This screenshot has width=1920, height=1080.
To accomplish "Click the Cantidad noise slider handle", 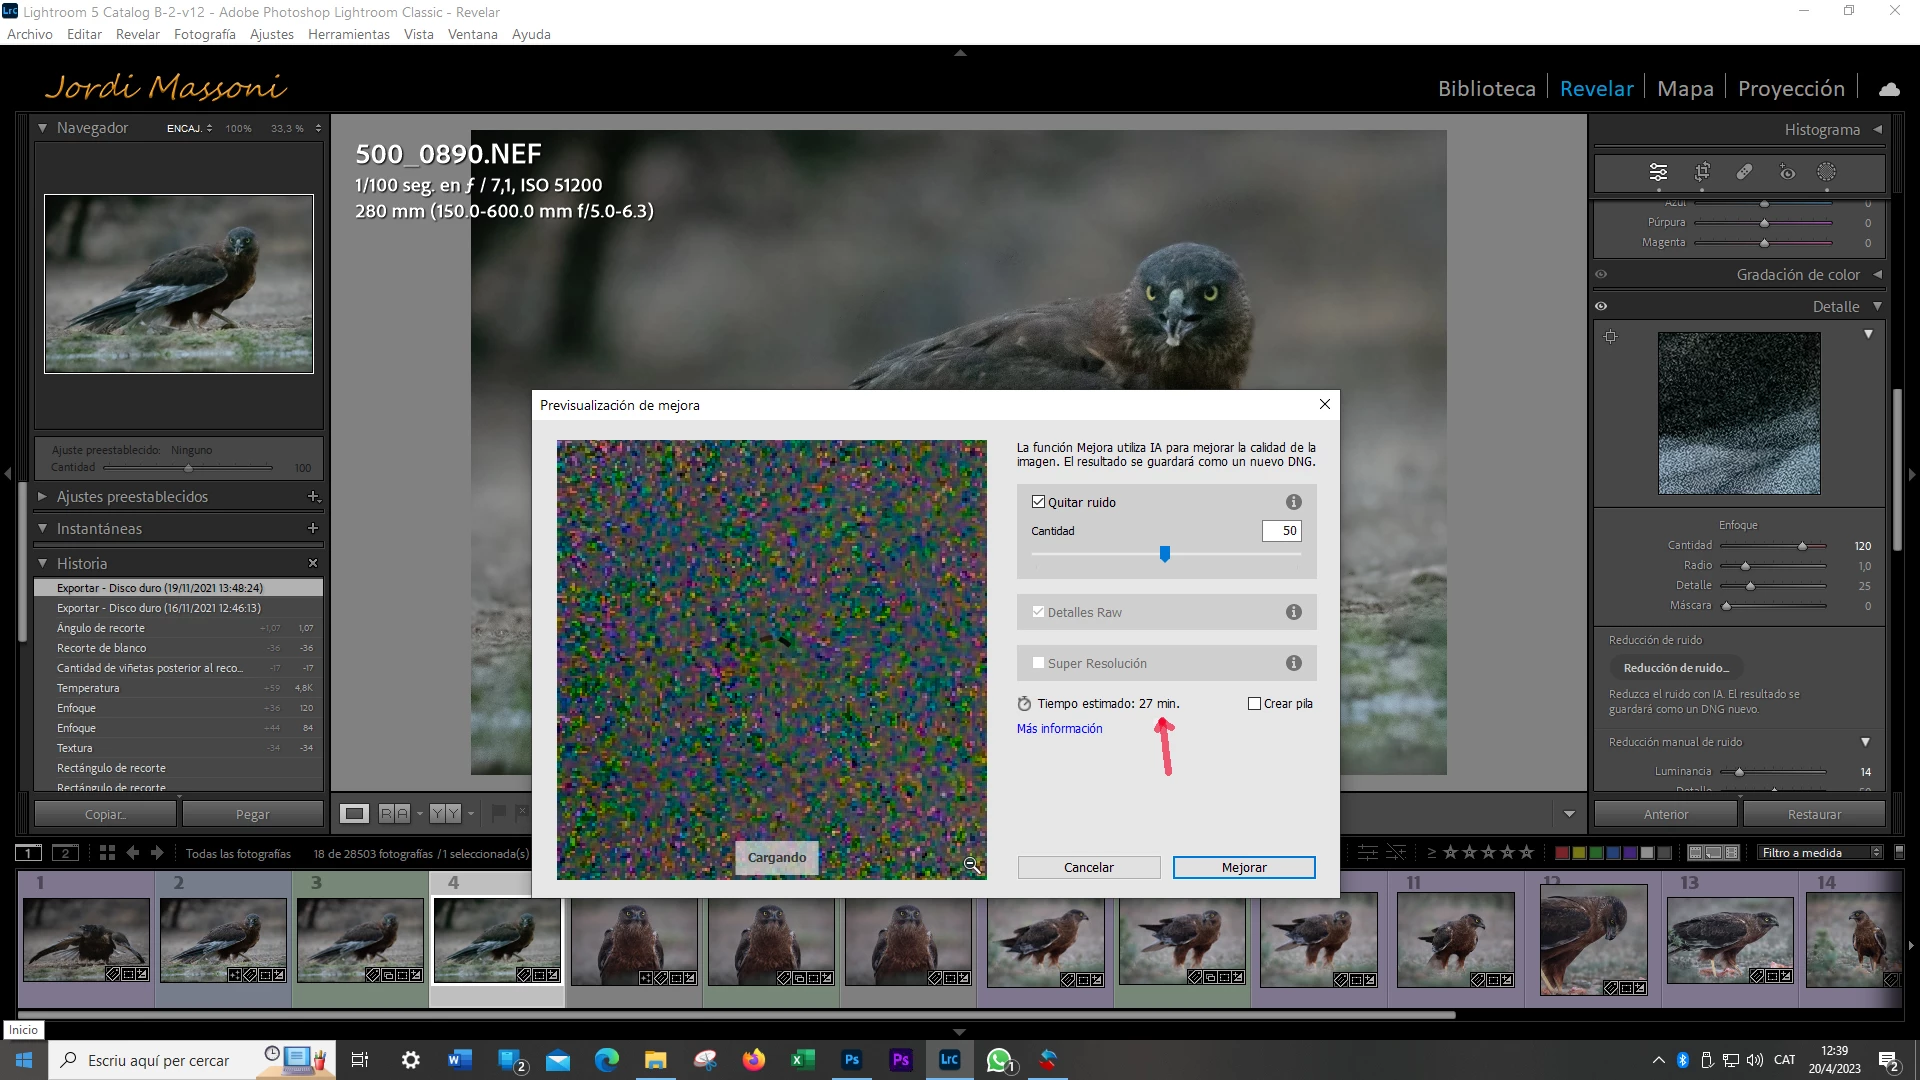I will [x=1165, y=553].
